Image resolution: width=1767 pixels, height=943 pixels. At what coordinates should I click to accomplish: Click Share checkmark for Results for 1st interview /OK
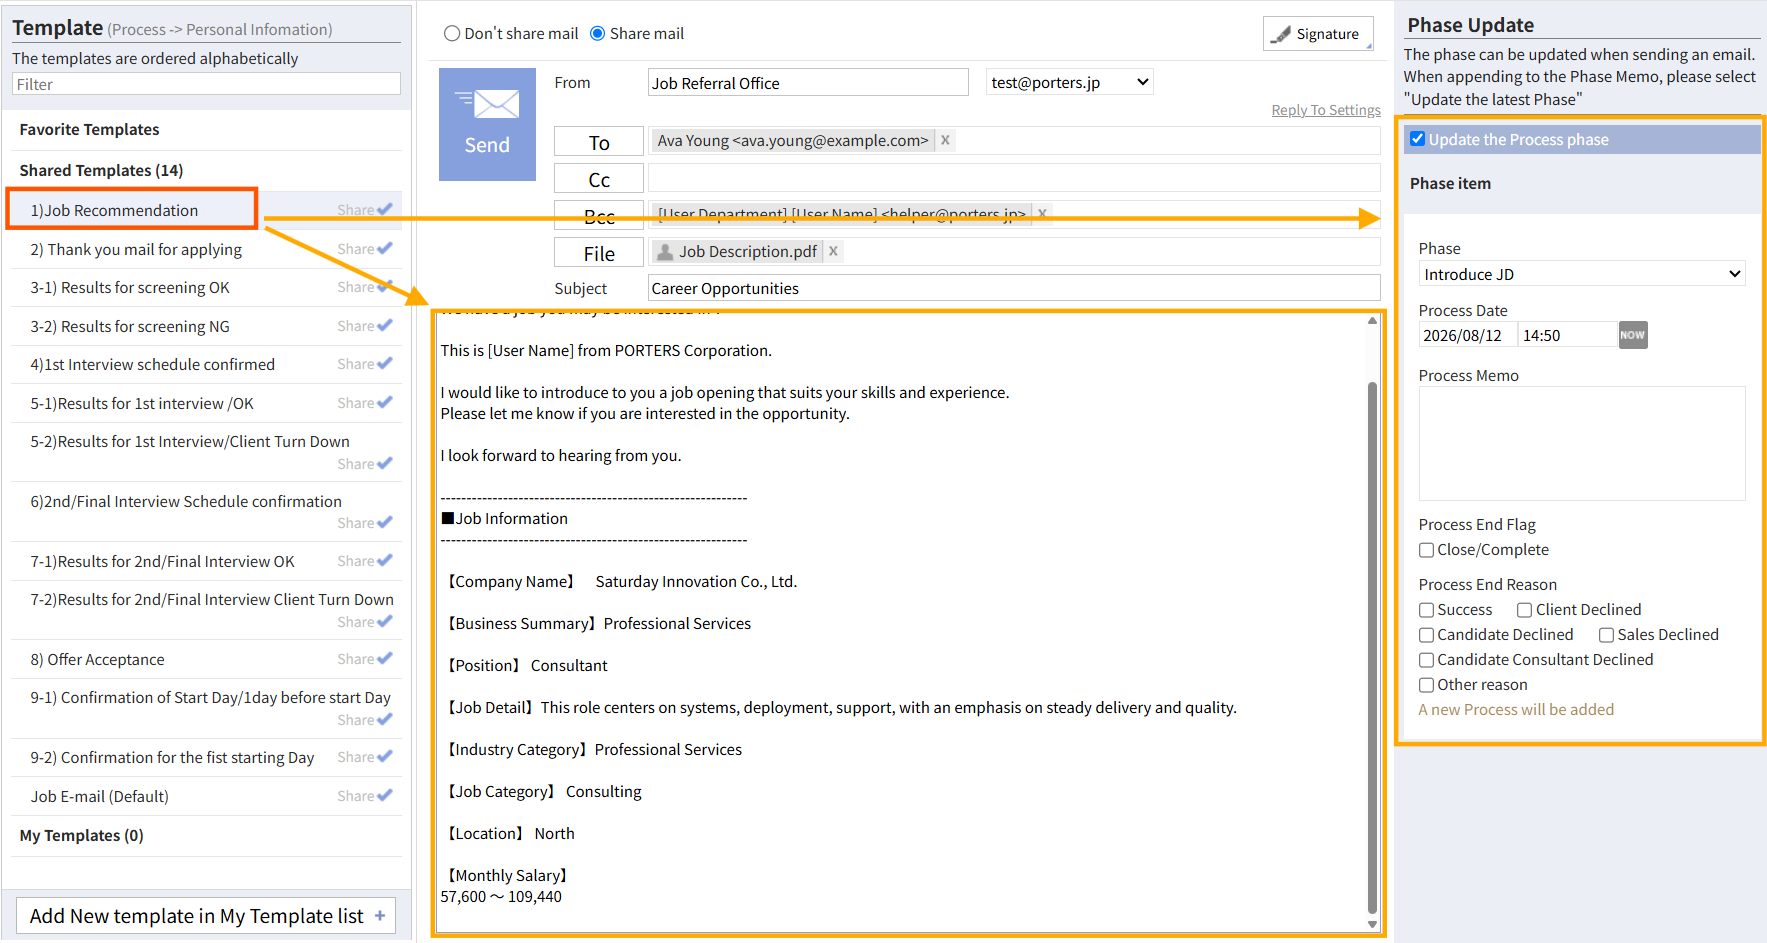coord(385,402)
